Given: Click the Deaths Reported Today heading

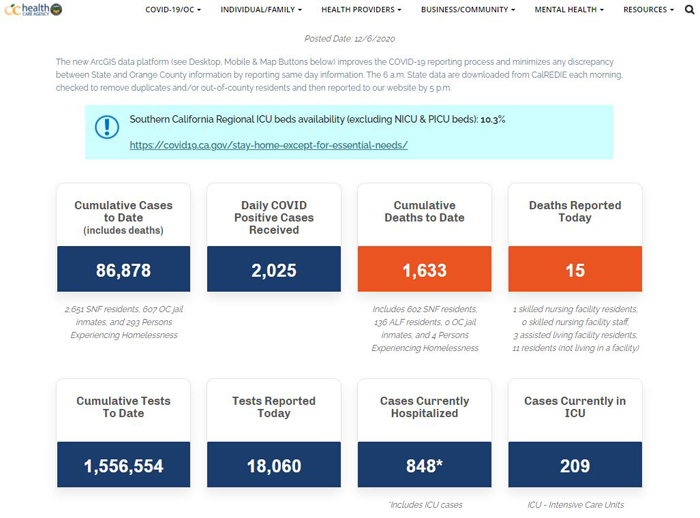Looking at the screenshot, I should [x=575, y=211].
